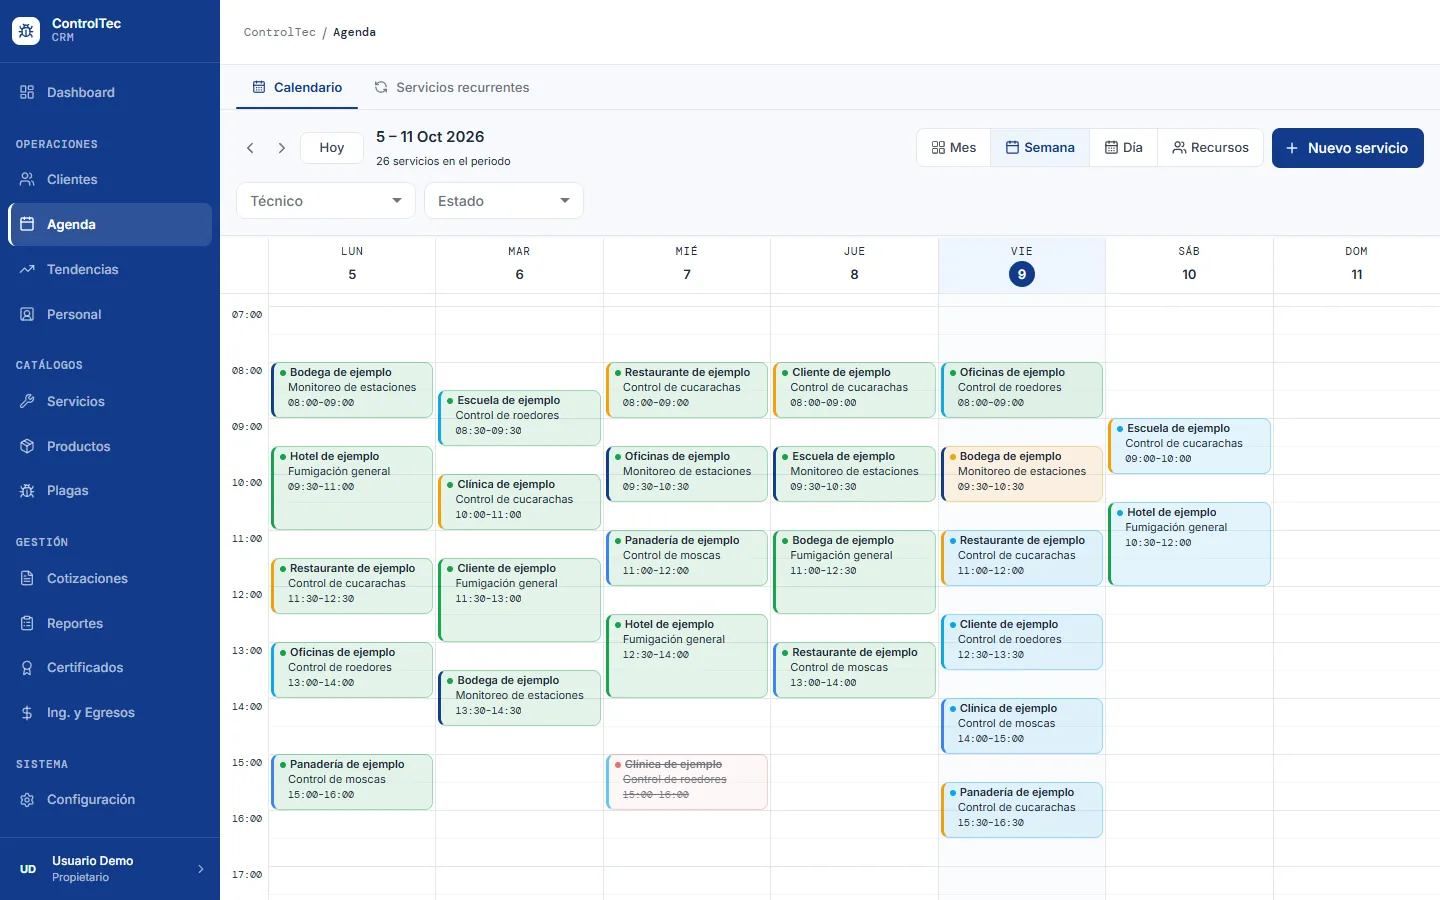Open Tuesday Cliente de ejemplo 11:30 event
Image resolution: width=1440 pixels, height=900 pixels.
pyautogui.click(x=519, y=600)
